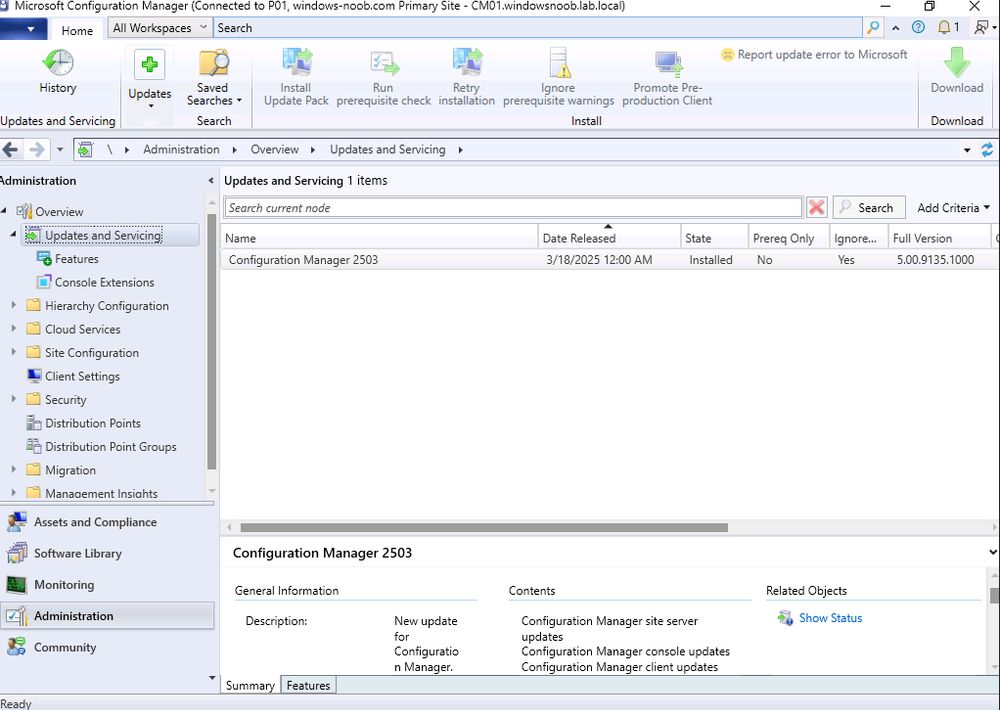Open the Show Status link
The image size is (1000, 710).
coord(830,618)
